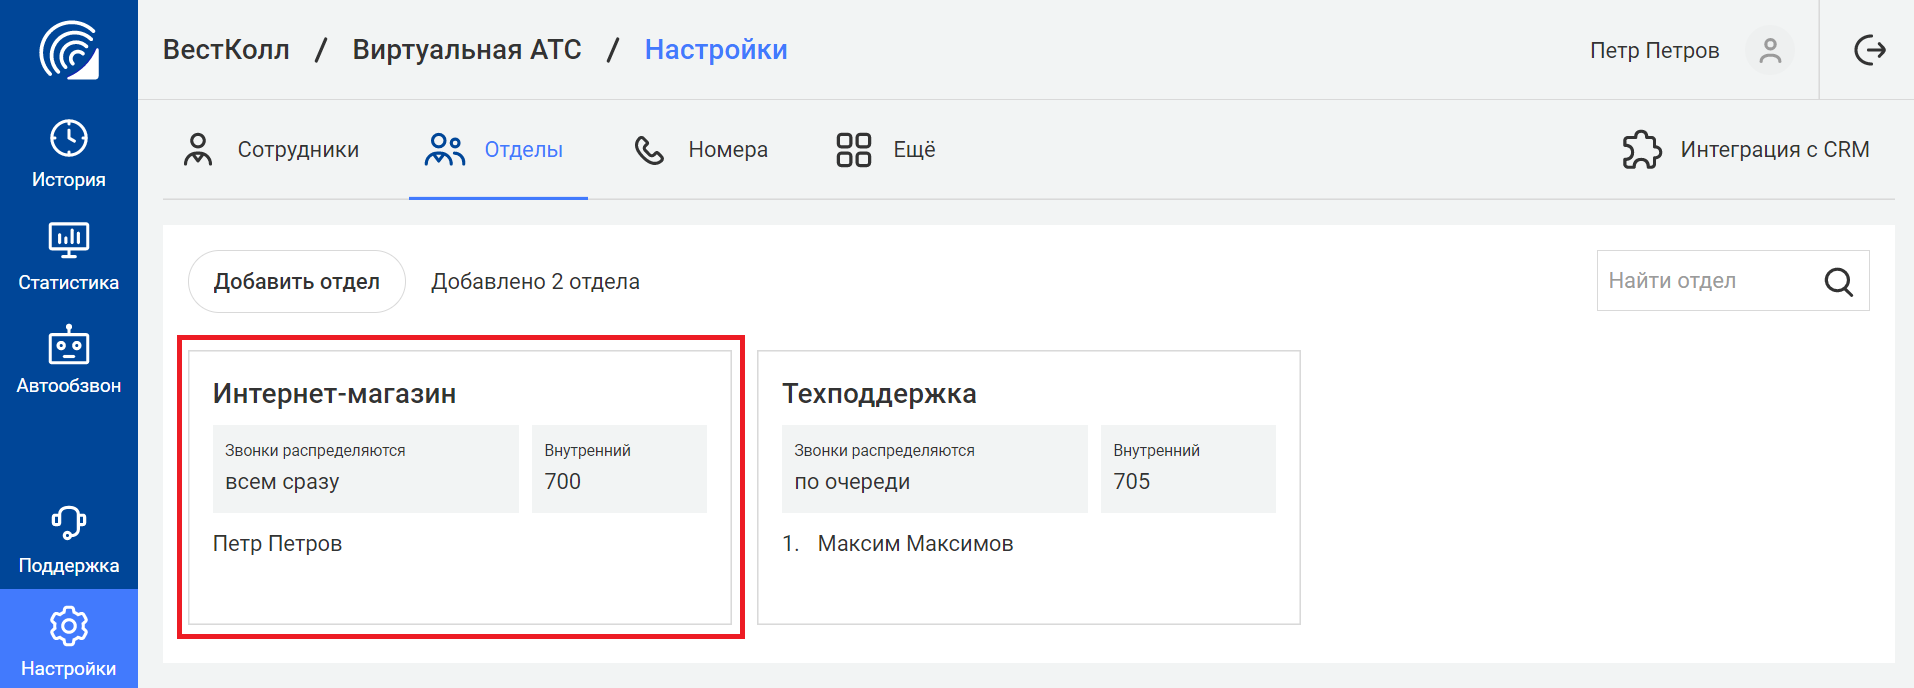Open the Интернет-магазин department title

[334, 394]
